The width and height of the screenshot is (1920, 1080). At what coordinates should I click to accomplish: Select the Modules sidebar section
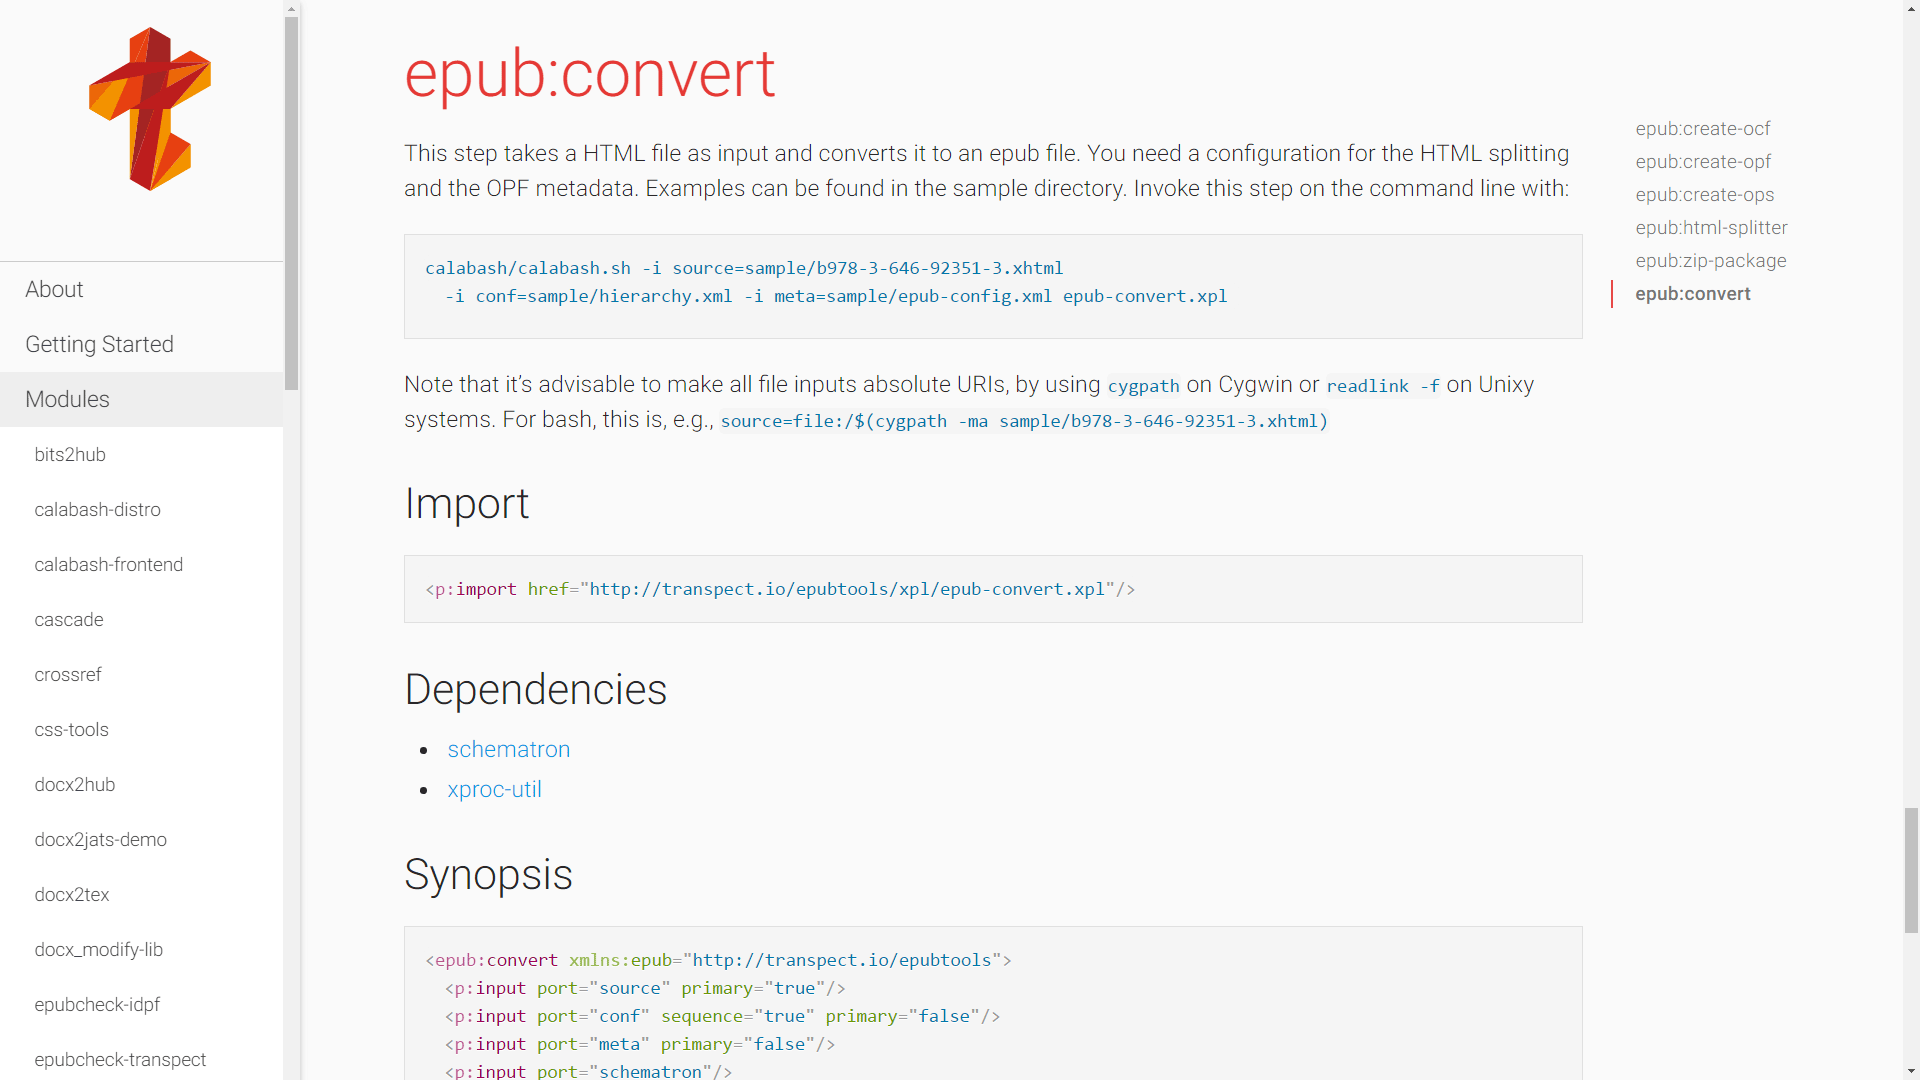click(67, 400)
